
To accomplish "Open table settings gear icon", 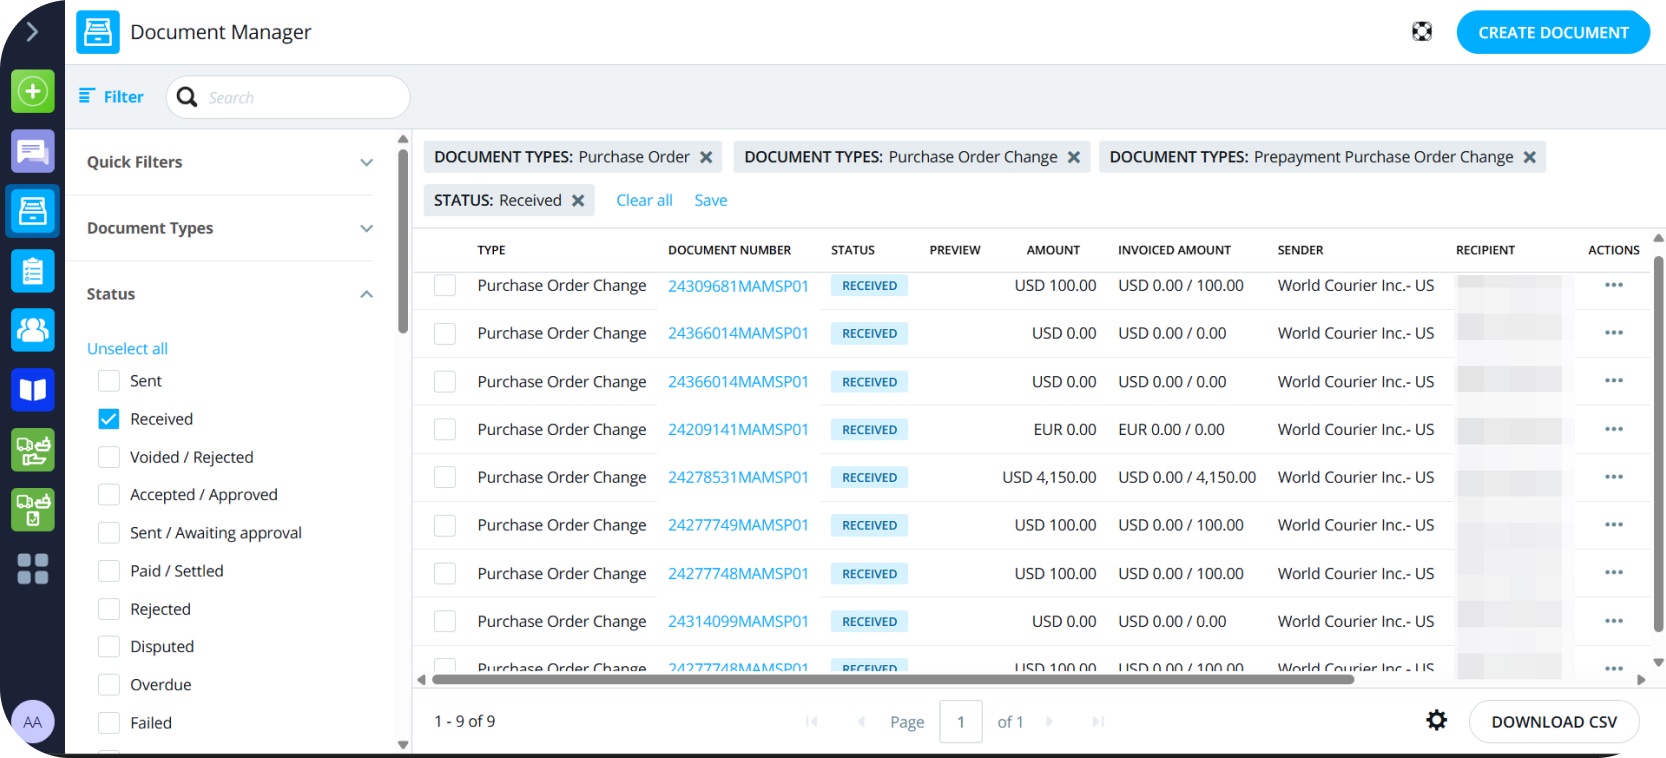I will 1436,721.
